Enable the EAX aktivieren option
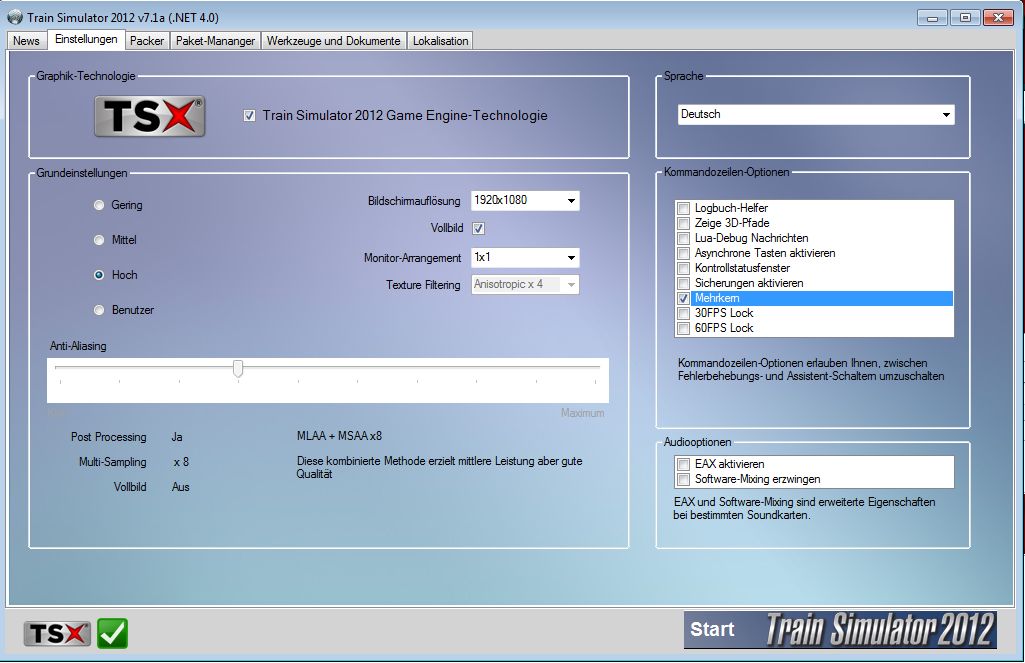Viewport: 1025px width, 663px height. click(x=683, y=465)
